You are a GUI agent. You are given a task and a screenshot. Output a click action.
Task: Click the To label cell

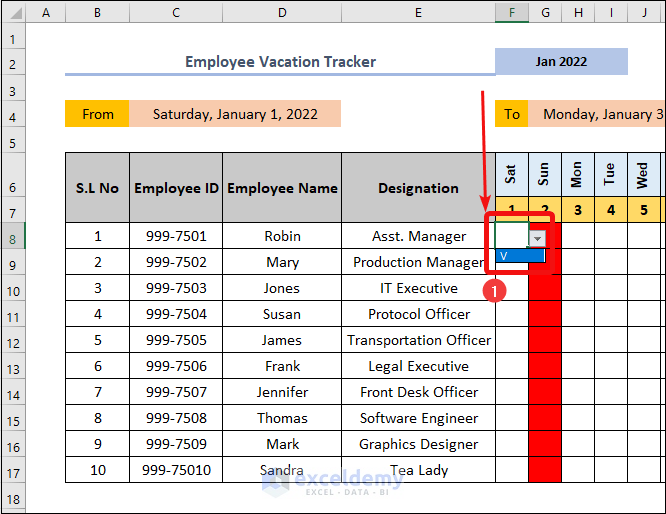(512, 114)
